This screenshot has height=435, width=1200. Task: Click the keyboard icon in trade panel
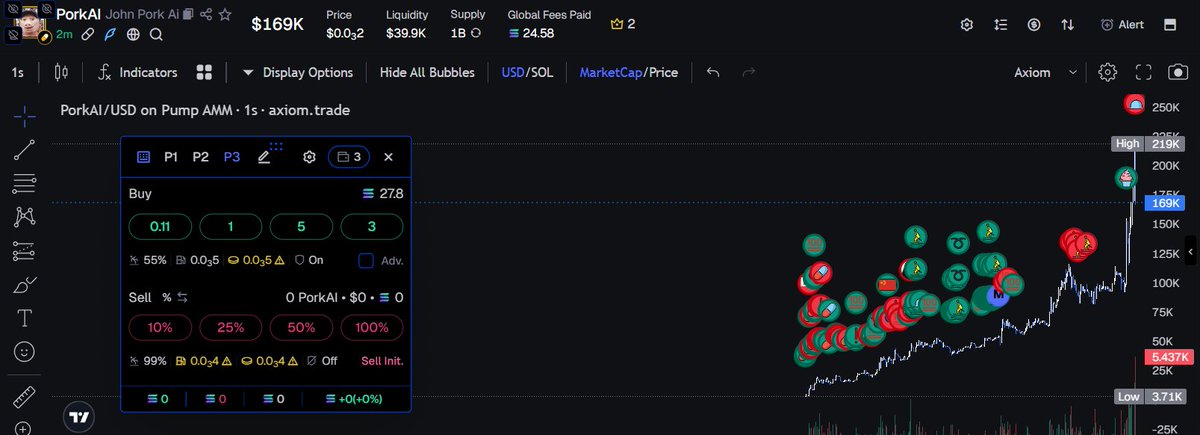coord(143,157)
